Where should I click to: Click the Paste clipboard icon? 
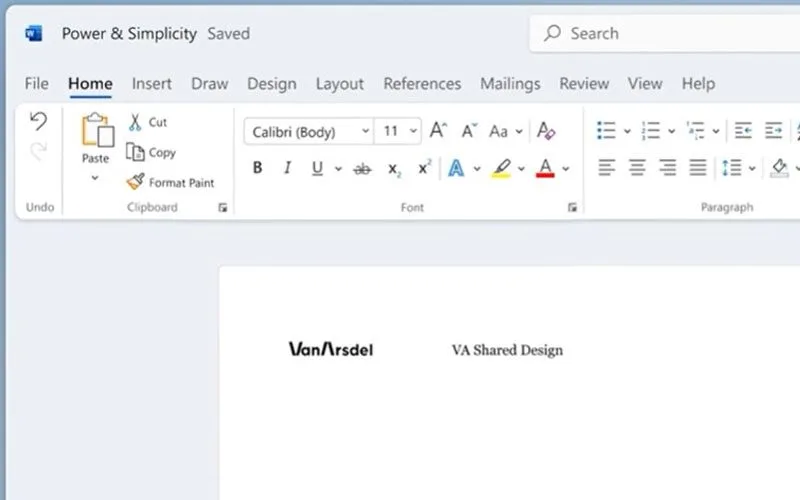pyautogui.click(x=97, y=130)
